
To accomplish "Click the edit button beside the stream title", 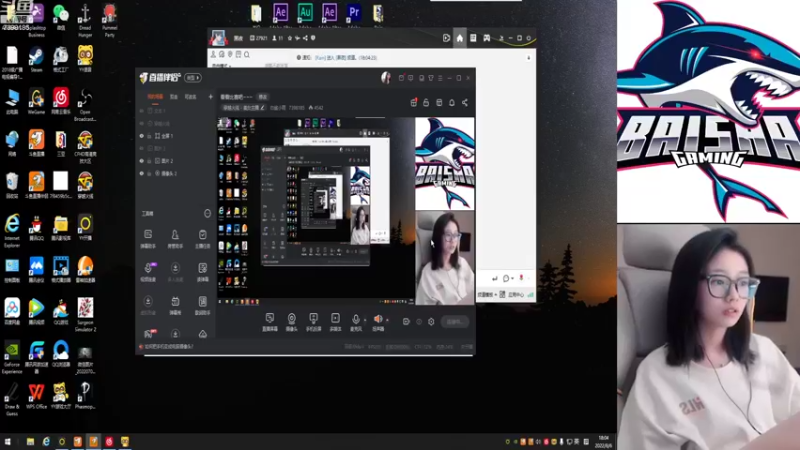I will [262, 96].
